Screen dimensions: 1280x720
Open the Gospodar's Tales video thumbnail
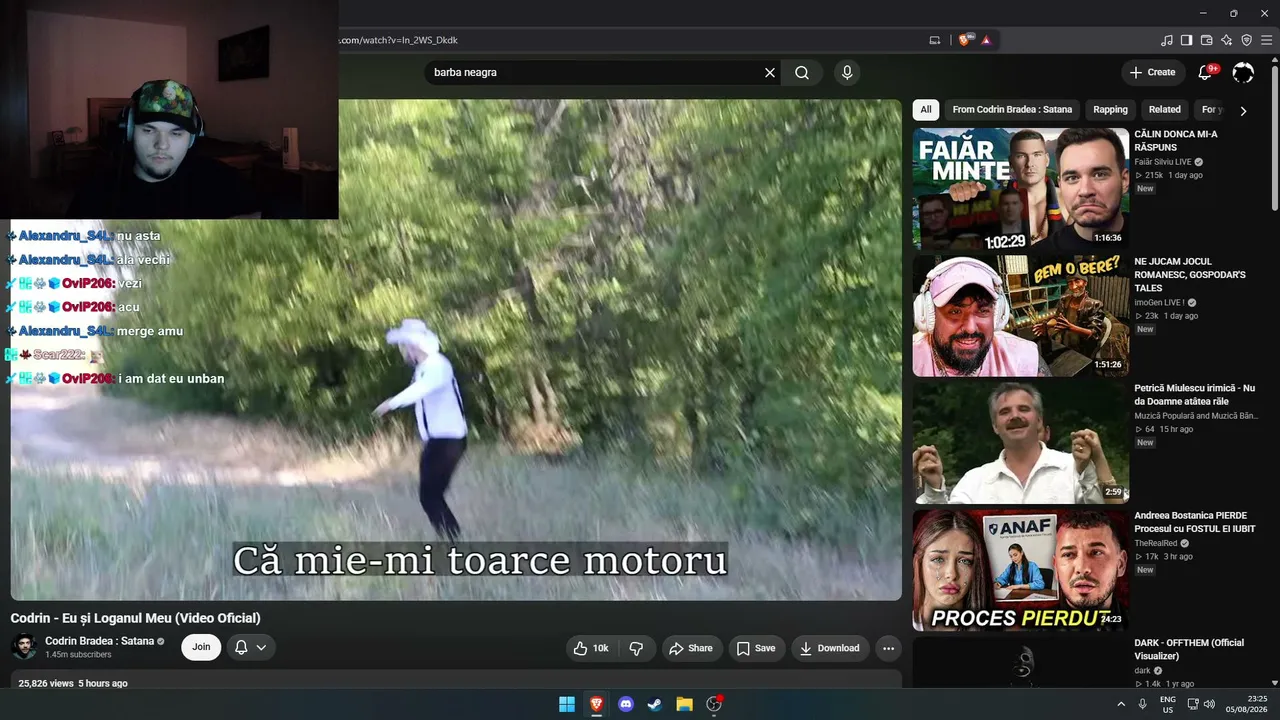coord(1021,316)
